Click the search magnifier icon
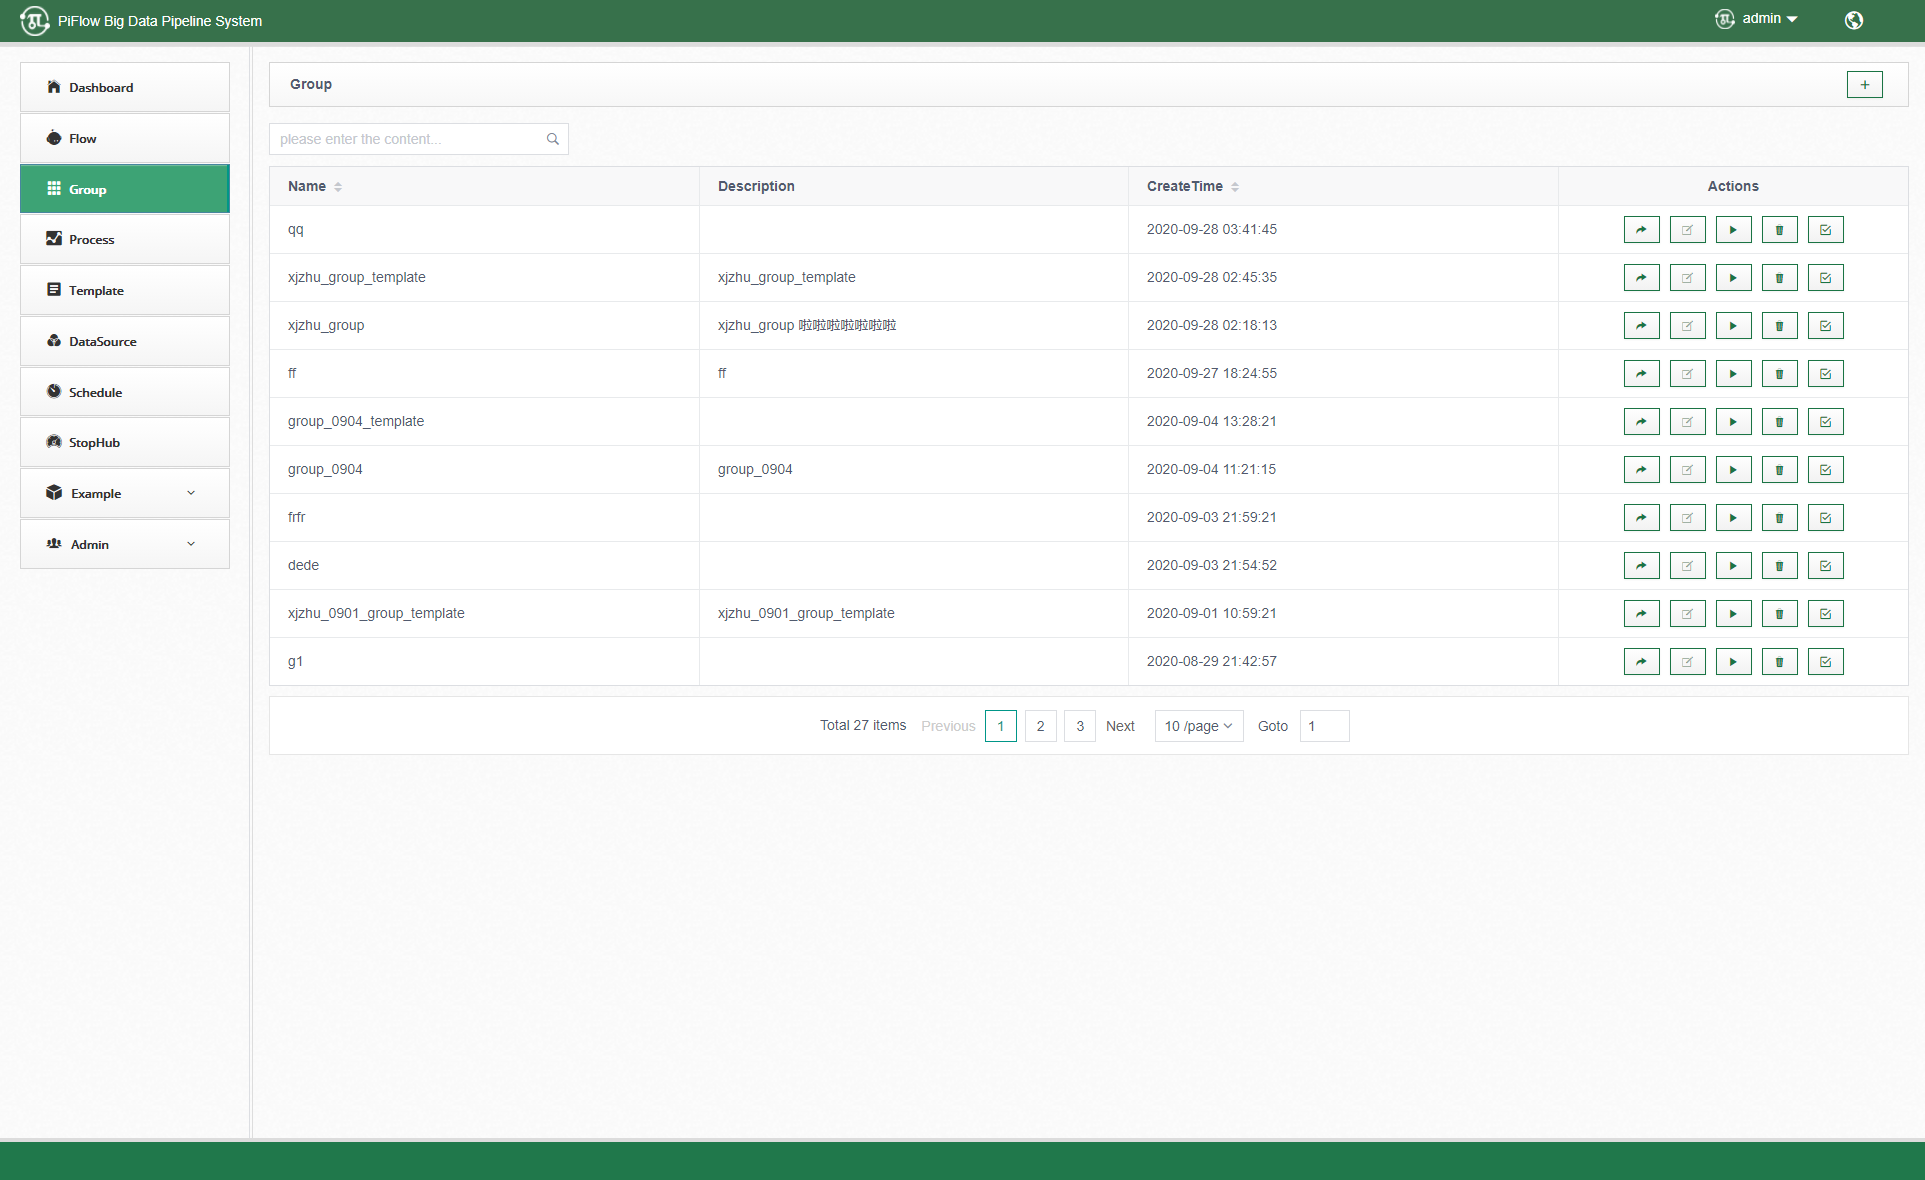 [x=552, y=139]
